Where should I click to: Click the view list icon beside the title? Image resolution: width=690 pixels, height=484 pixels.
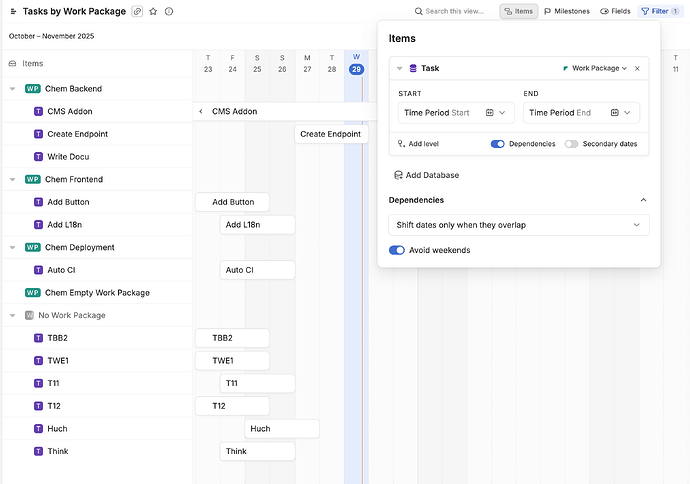click(13, 11)
